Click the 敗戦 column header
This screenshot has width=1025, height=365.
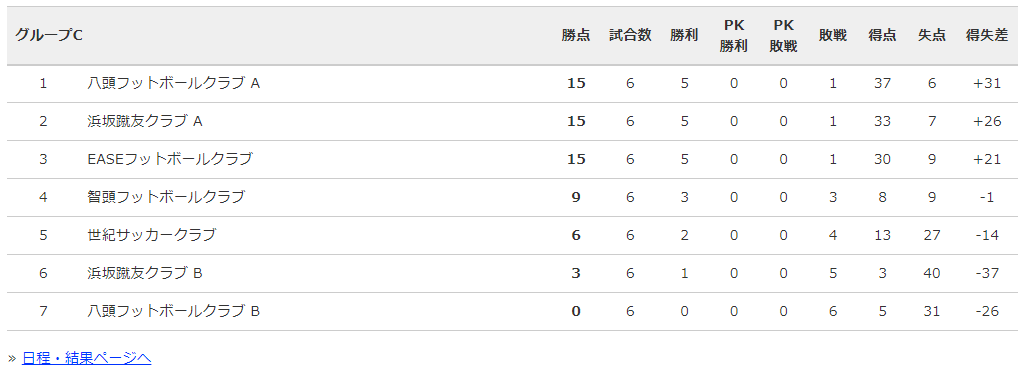(833, 35)
